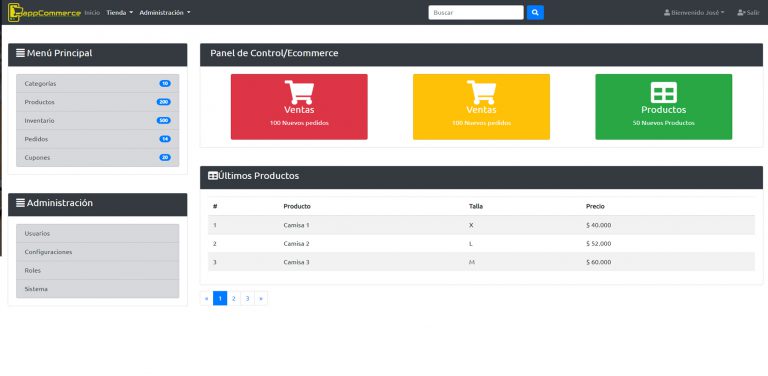This screenshot has height=376, width=768.
Task: Click the red Ventas card
Action: [299, 107]
